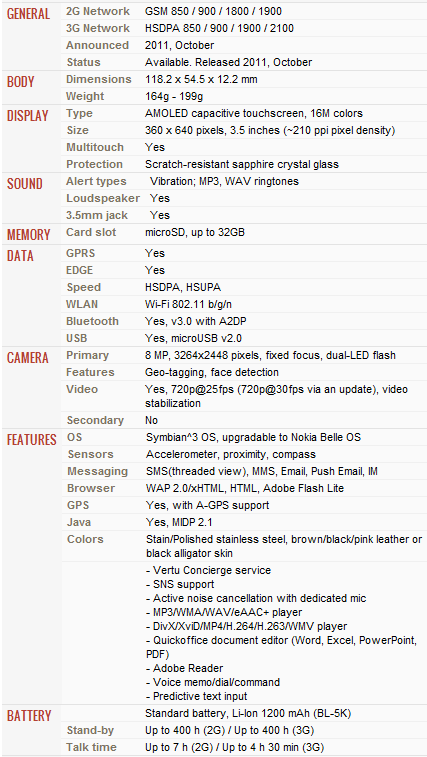Click the 3.5mm jack label

coord(98,215)
